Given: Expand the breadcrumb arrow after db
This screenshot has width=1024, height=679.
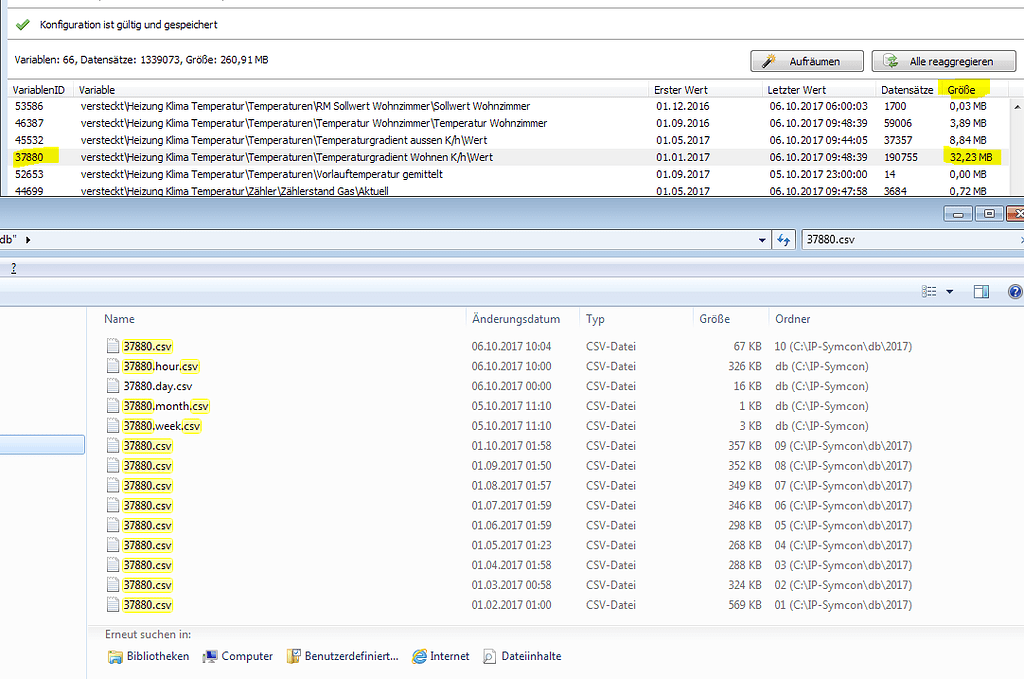Looking at the screenshot, I should coord(28,240).
